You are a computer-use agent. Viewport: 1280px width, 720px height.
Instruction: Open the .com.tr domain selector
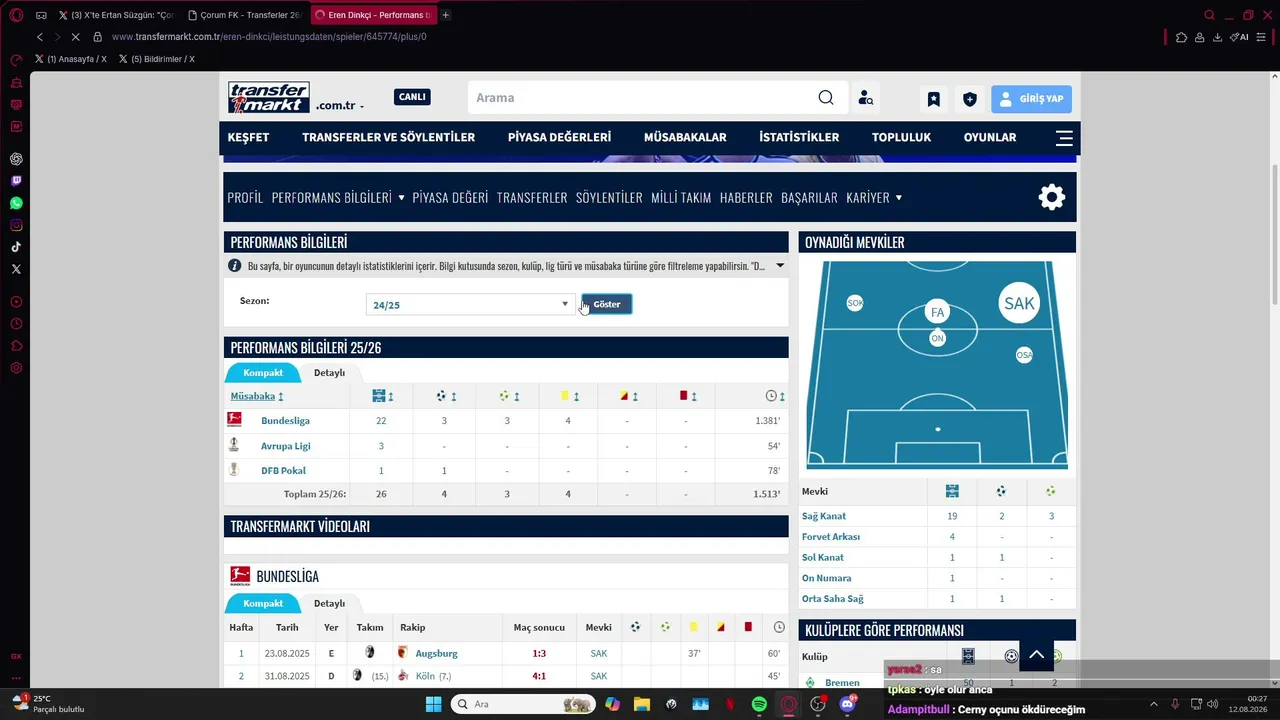pyautogui.click(x=340, y=105)
